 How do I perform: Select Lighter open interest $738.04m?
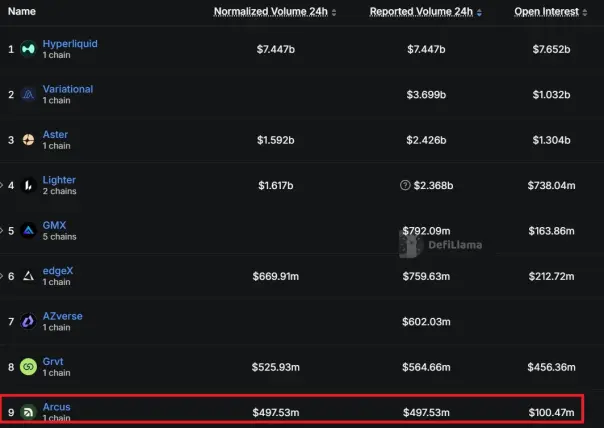point(551,186)
